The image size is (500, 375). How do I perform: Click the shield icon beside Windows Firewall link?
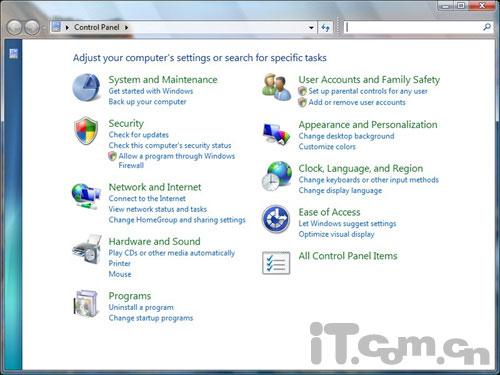pyautogui.click(x=113, y=156)
